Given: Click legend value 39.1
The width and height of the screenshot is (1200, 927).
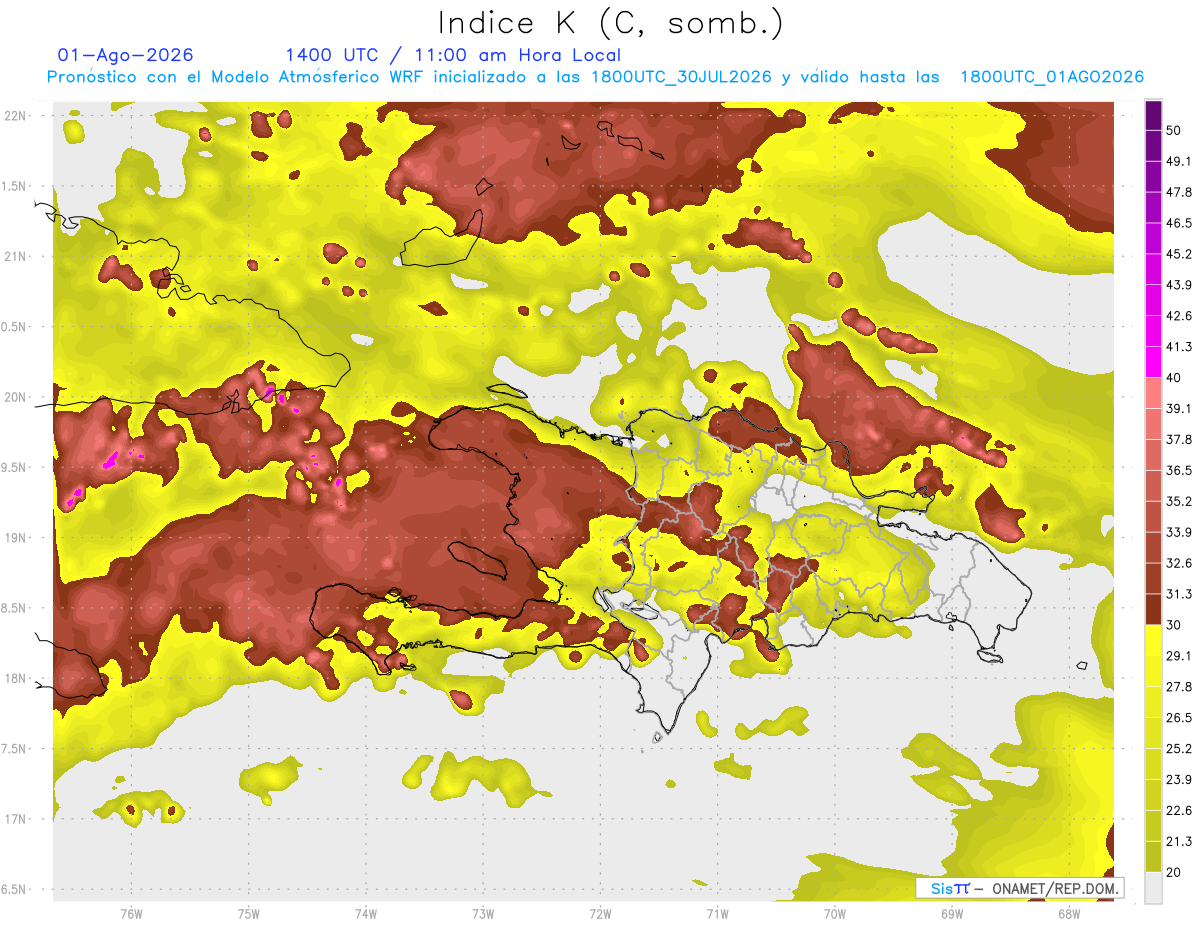Looking at the screenshot, I should (1178, 408).
